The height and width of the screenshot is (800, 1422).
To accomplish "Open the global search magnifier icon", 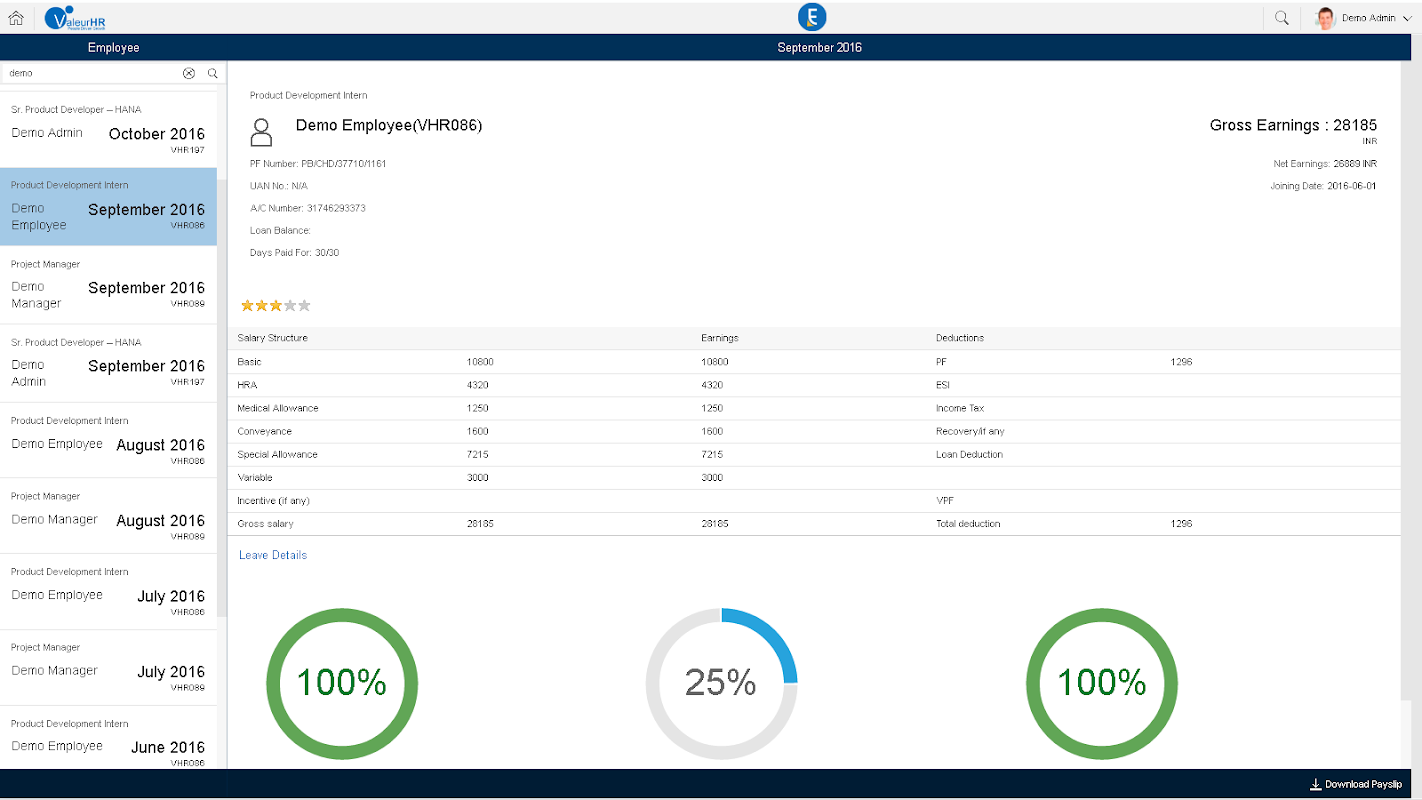I will 1281,17.
